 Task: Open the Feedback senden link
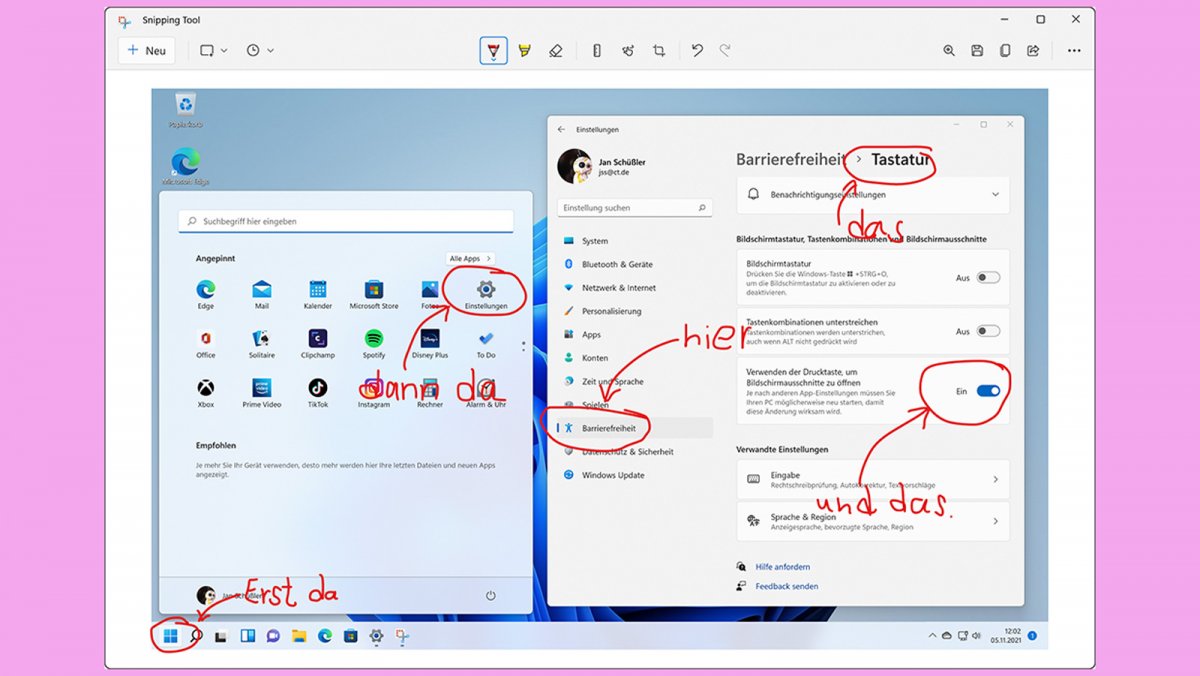click(789, 586)
